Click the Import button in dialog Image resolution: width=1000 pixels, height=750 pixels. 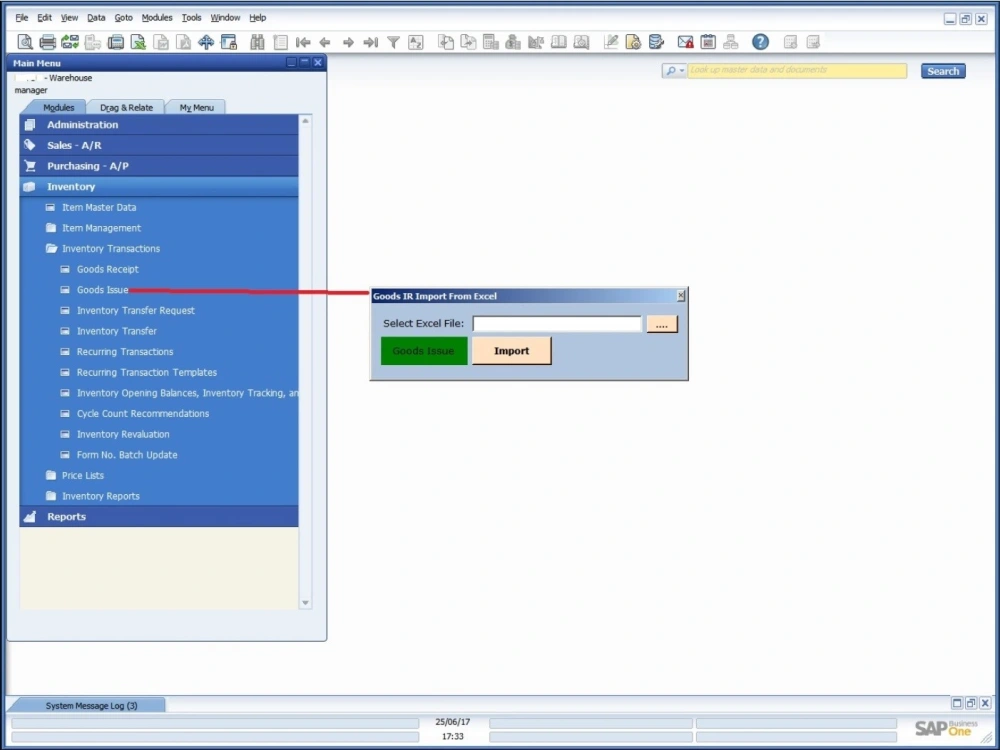pyautogui.click(x=511, y=351)
